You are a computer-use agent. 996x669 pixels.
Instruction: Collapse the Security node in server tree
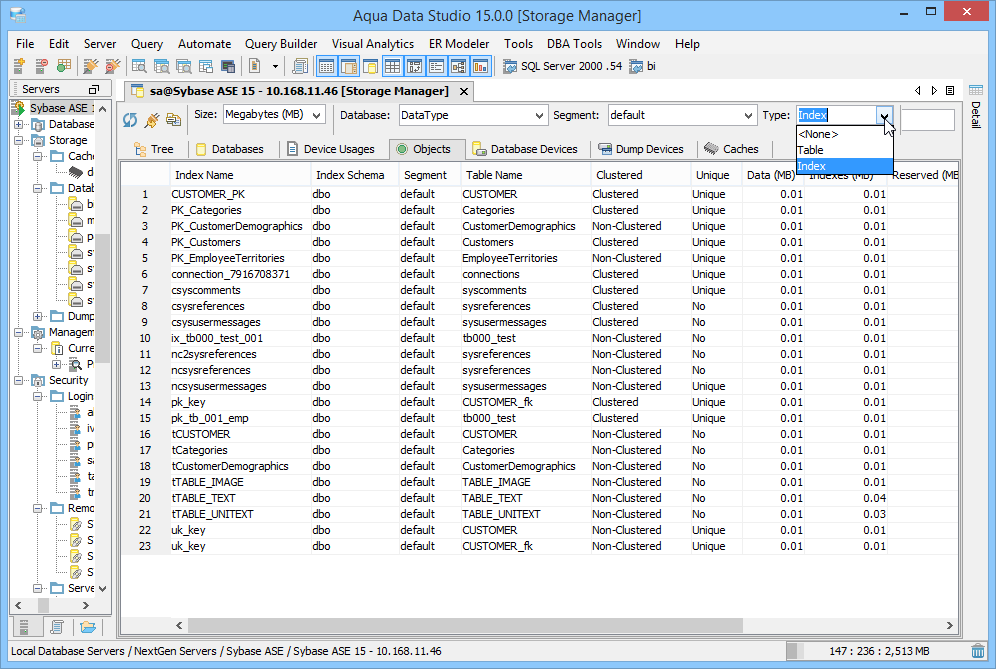19,380
